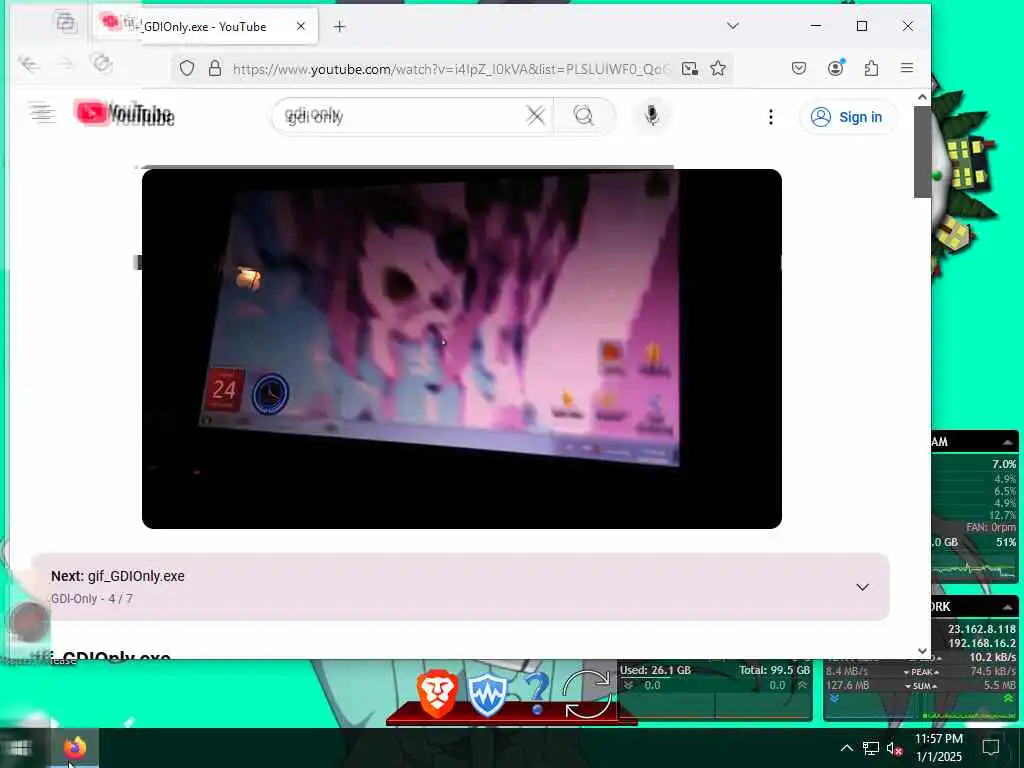Open the blue shield dock icon
Image resolution: width=1024 pixels, height=768 pixels.
click(487, 695)
